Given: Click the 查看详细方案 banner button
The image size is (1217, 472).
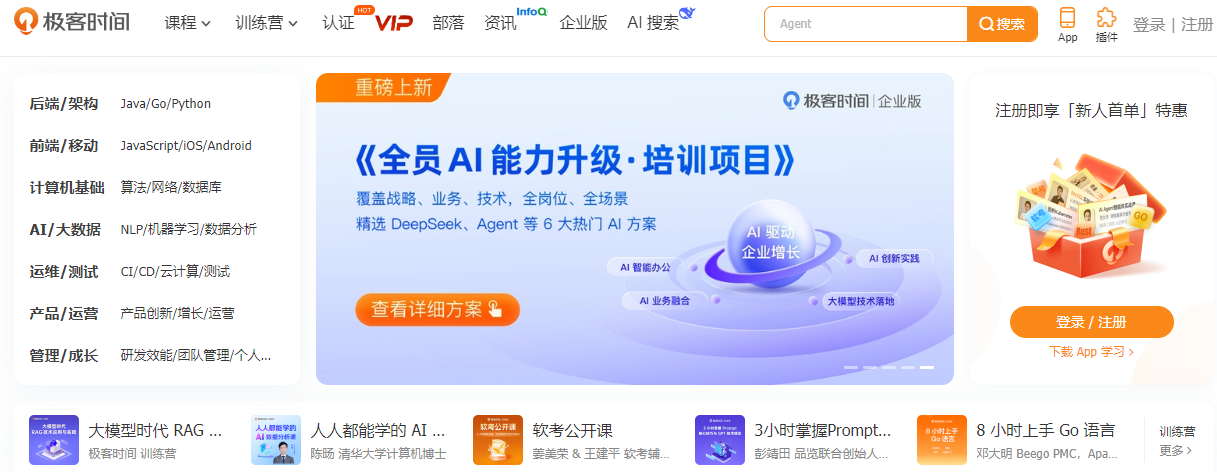Looking at the screenshot, I should coord(438,309).
